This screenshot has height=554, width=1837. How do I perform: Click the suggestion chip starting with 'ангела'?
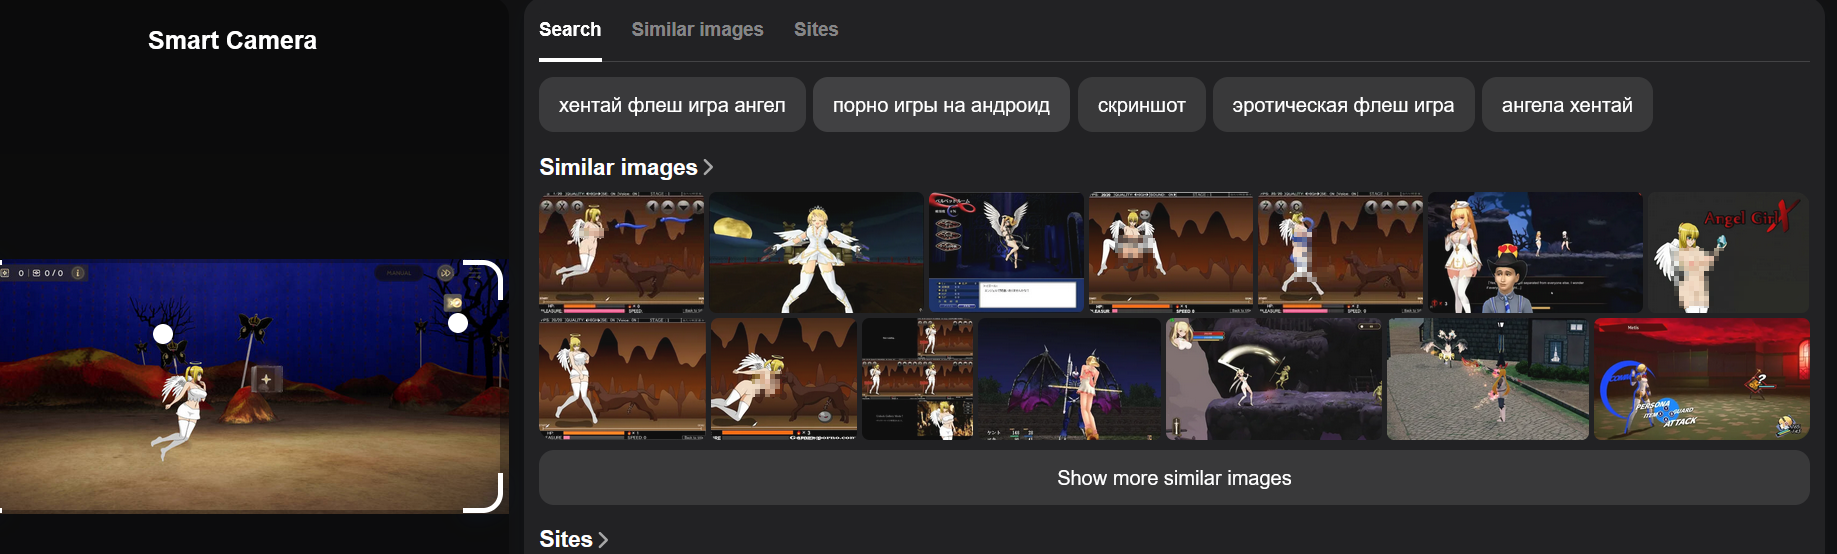[1567, 105]
